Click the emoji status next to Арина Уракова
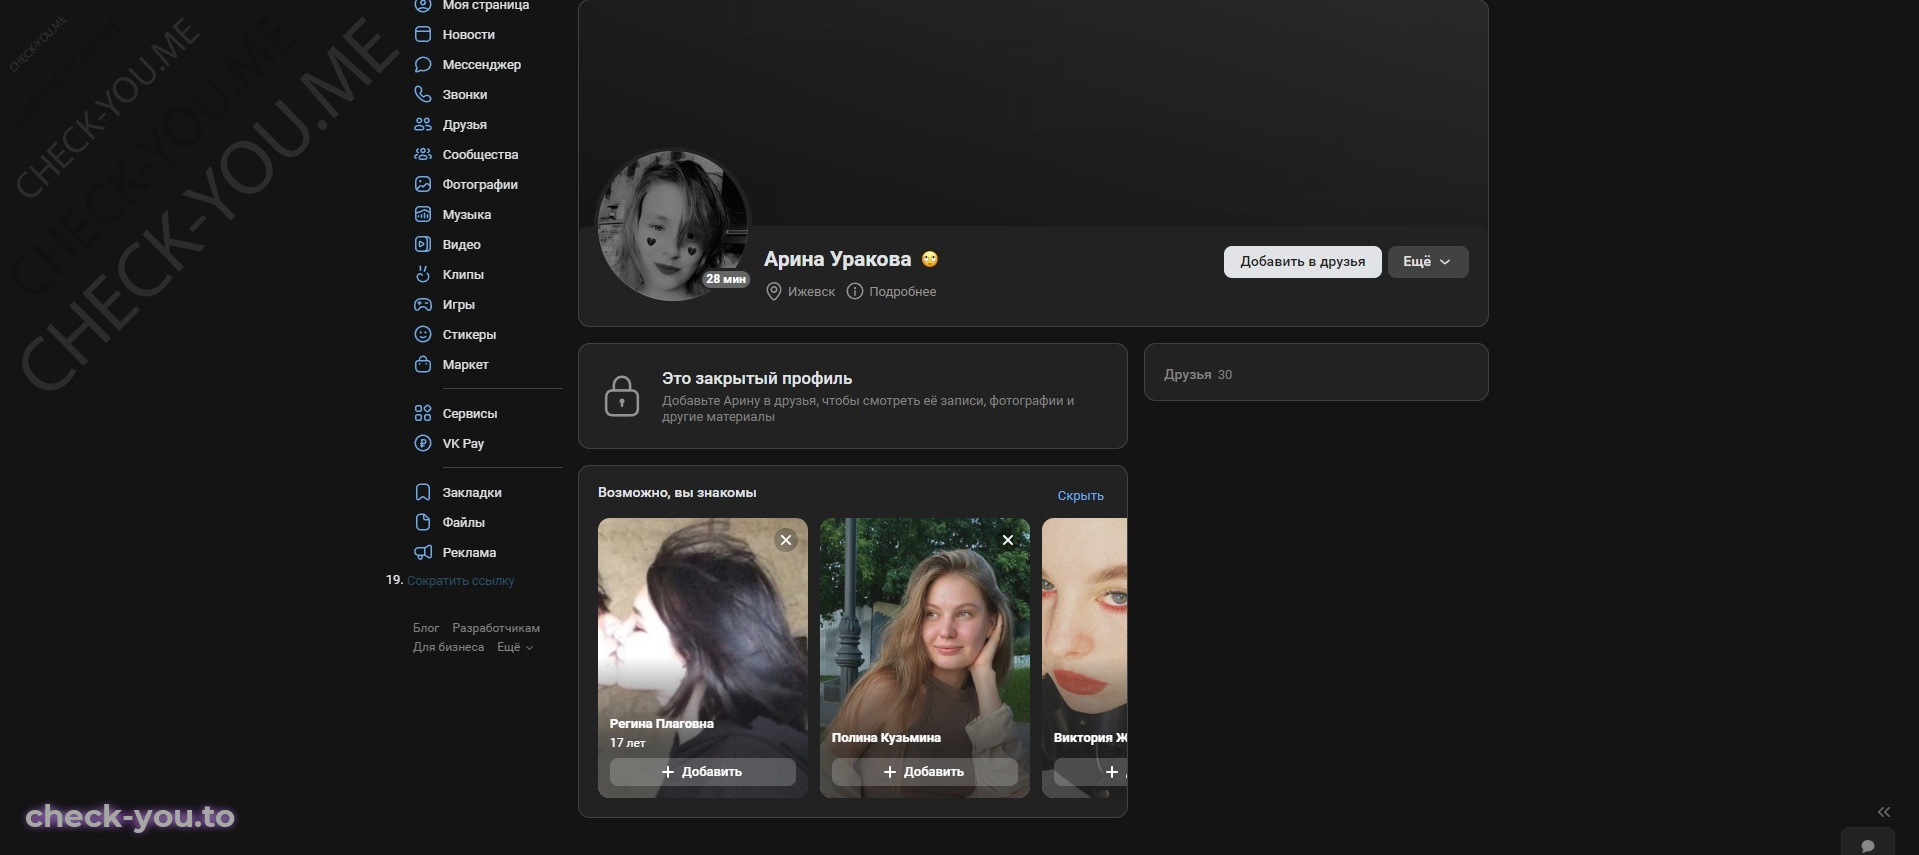The image size is (1919, 855). pyautogui.click(x=930, y=259)
